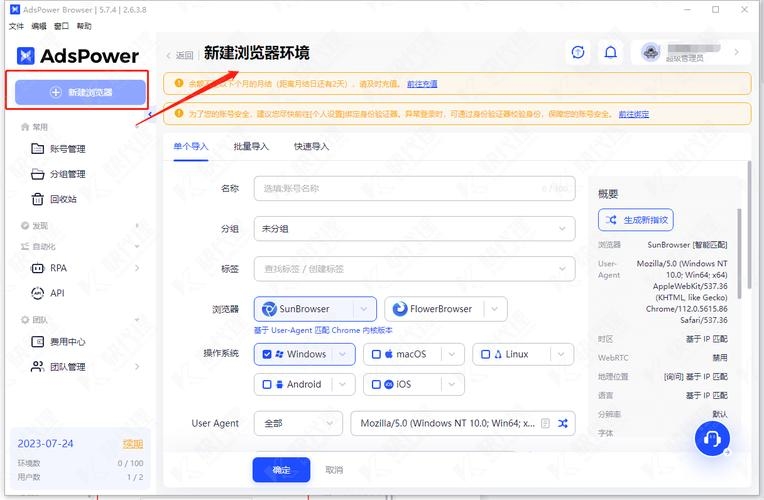The width and height of the screenshot is (764, 500).
Task: Open 分组管理 in the sidebar
Action: point(68,174)
